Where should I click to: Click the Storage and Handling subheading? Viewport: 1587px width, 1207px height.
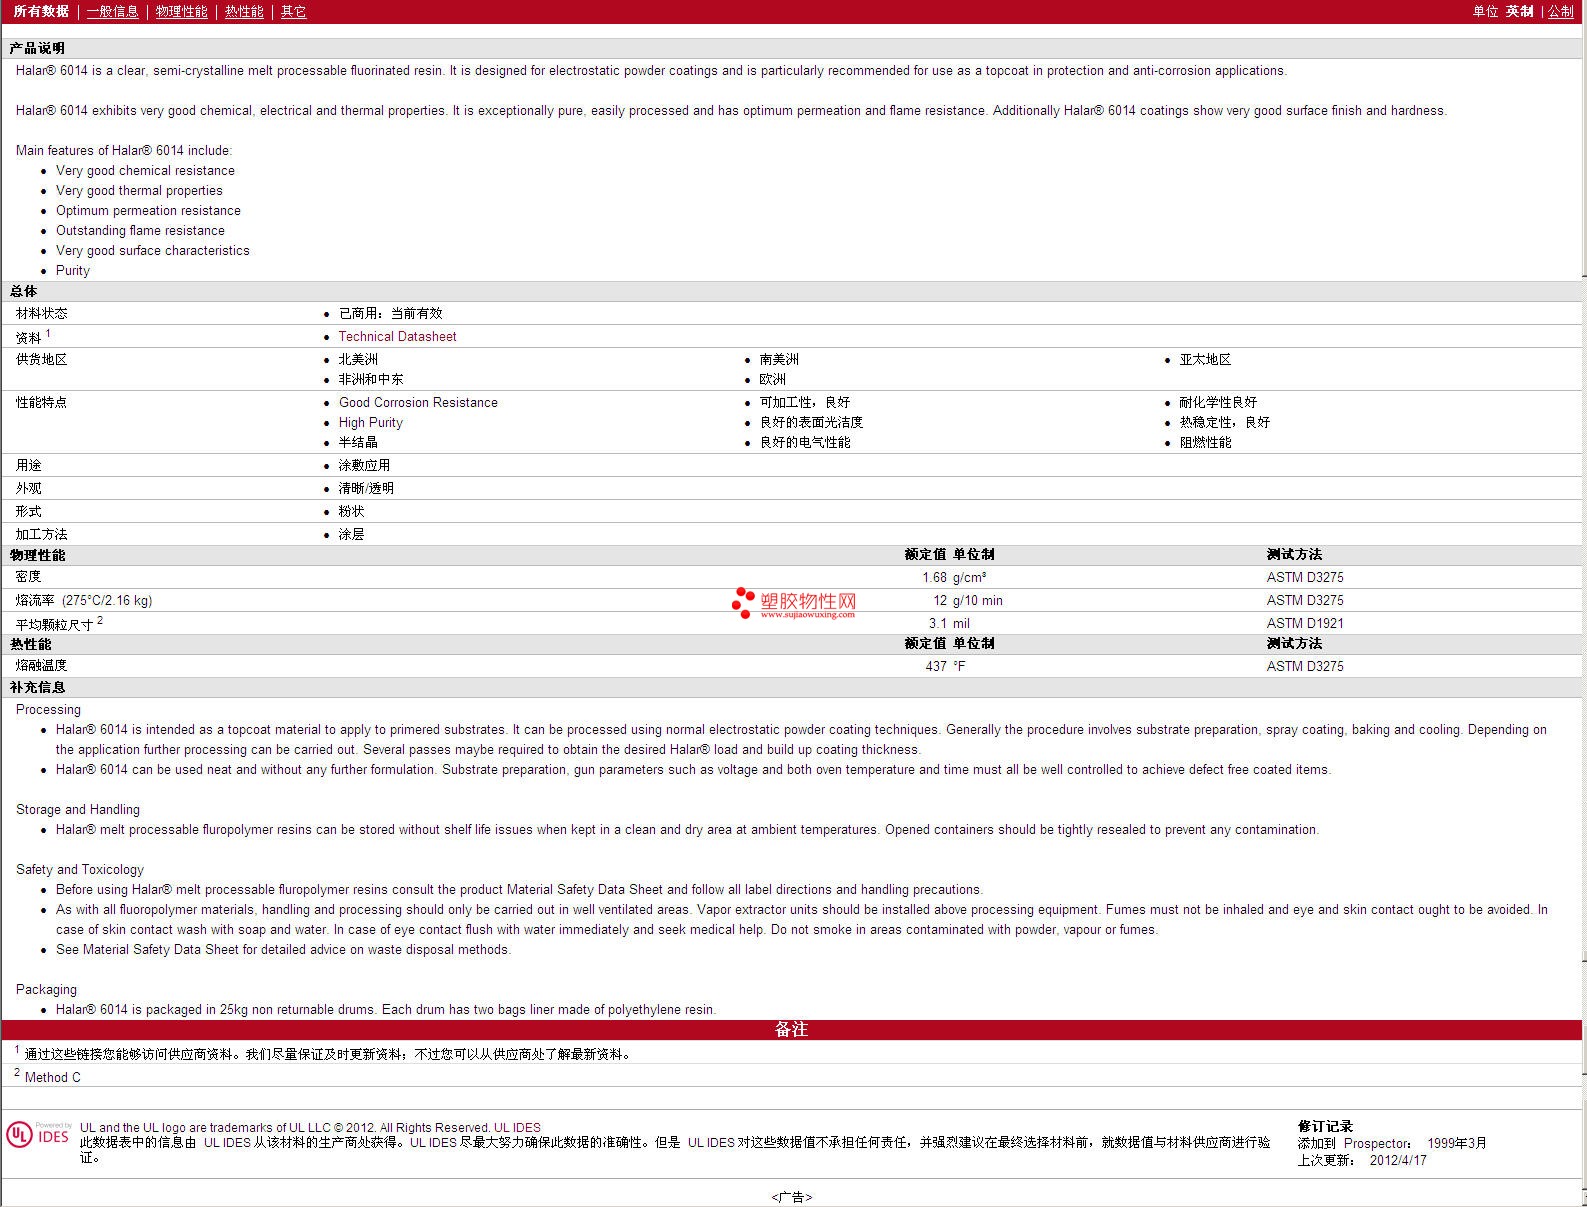pos(78,809)
